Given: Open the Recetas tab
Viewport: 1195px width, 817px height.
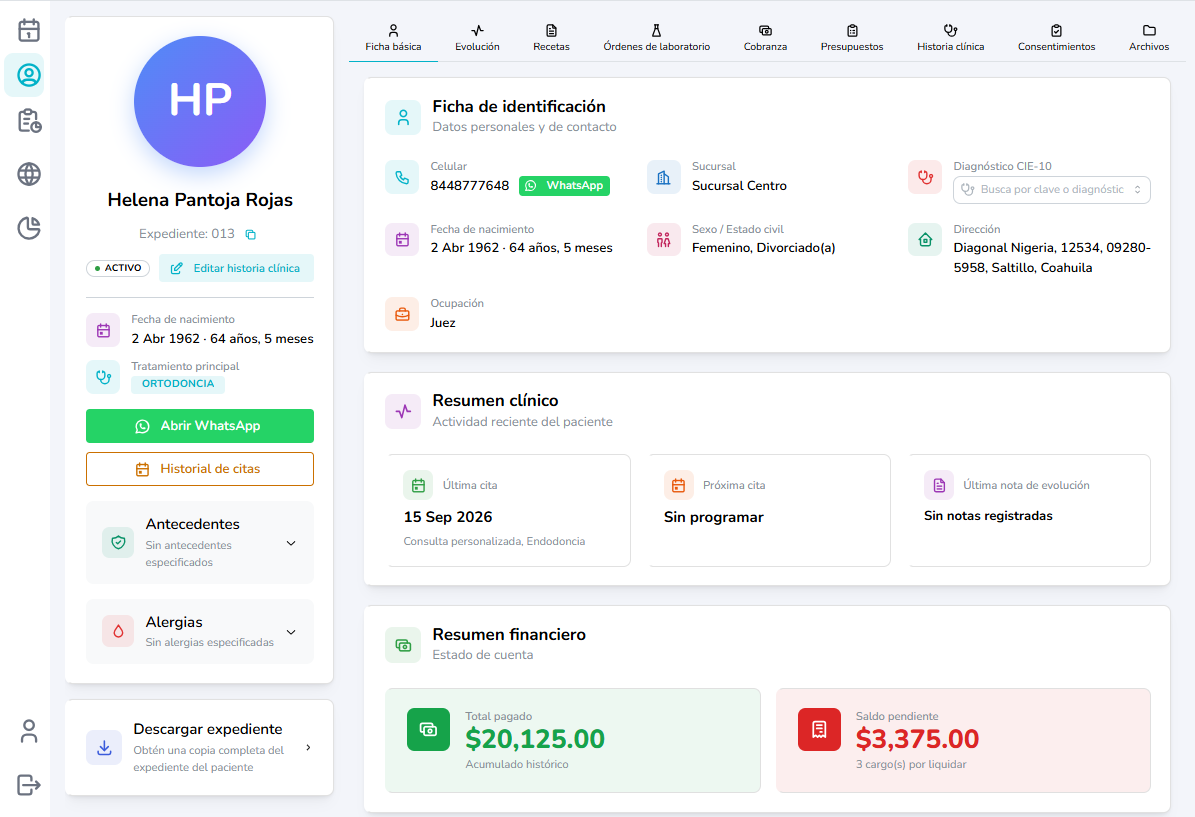Looking at the screenshot, I should [x=552, y=38].
